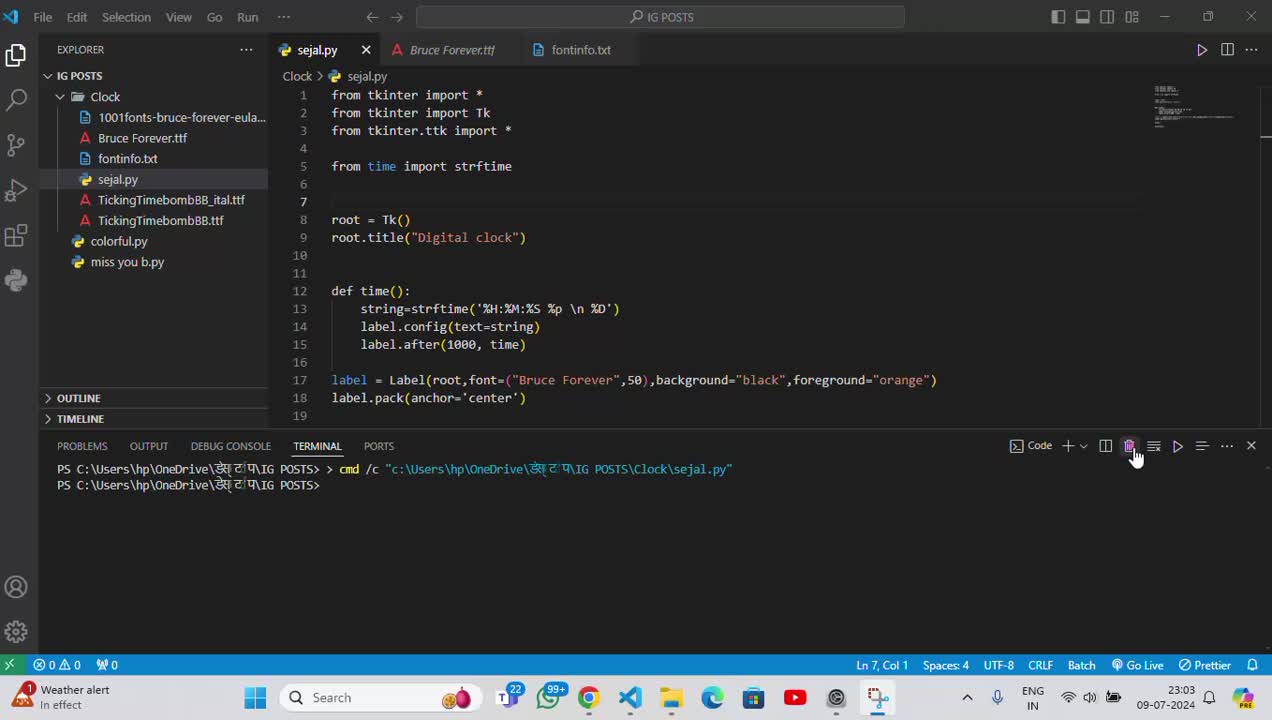Open the Extensions view
This screenshot has width=1272, height=720.
(16, 236)
